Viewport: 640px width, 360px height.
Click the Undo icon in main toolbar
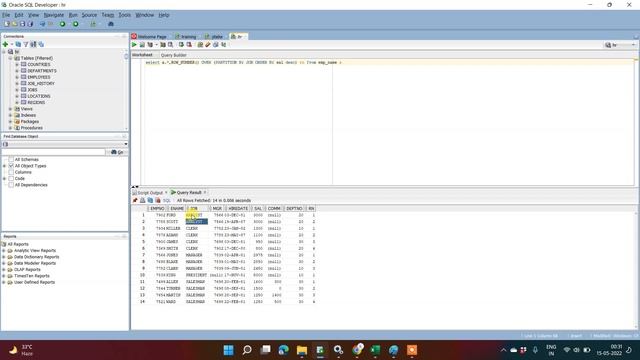tap(42, 24)
